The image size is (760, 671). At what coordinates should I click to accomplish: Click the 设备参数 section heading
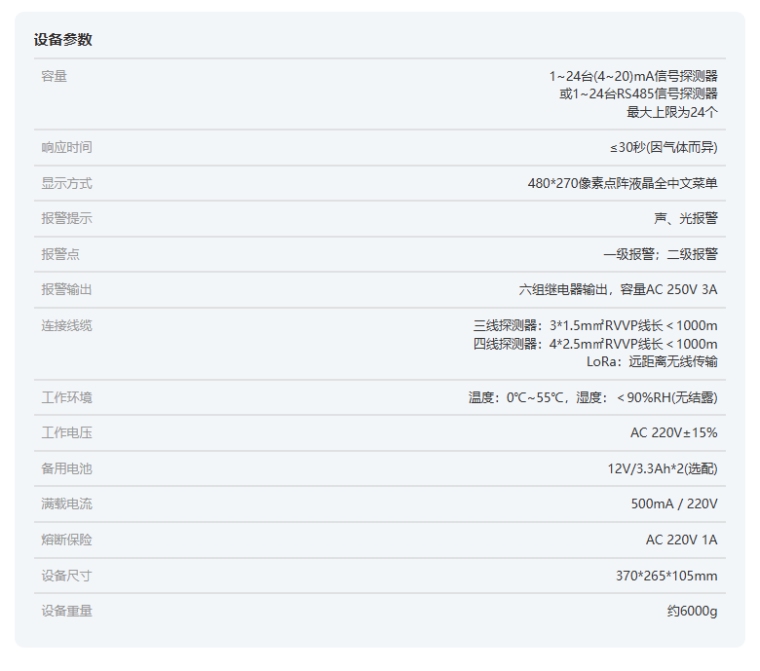64,39
